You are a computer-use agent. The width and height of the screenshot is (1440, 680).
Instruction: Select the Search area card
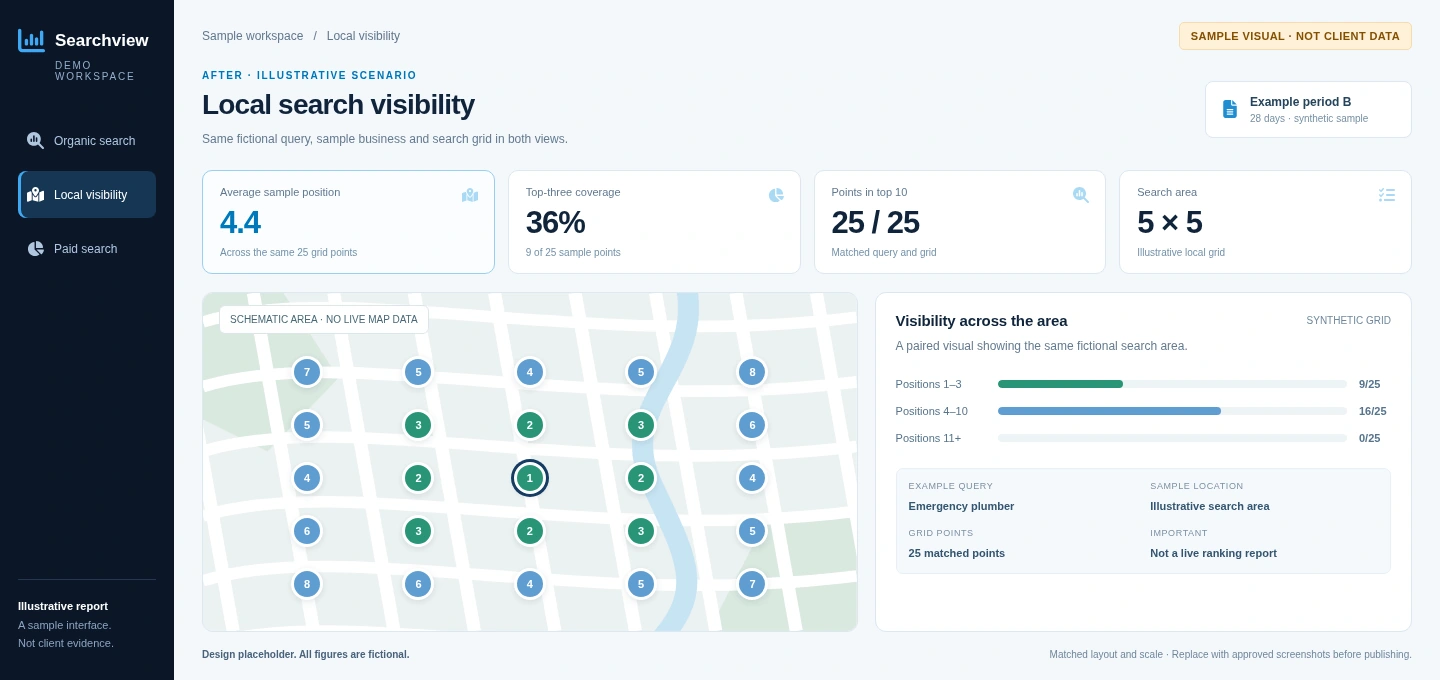tap(1265, 222)
